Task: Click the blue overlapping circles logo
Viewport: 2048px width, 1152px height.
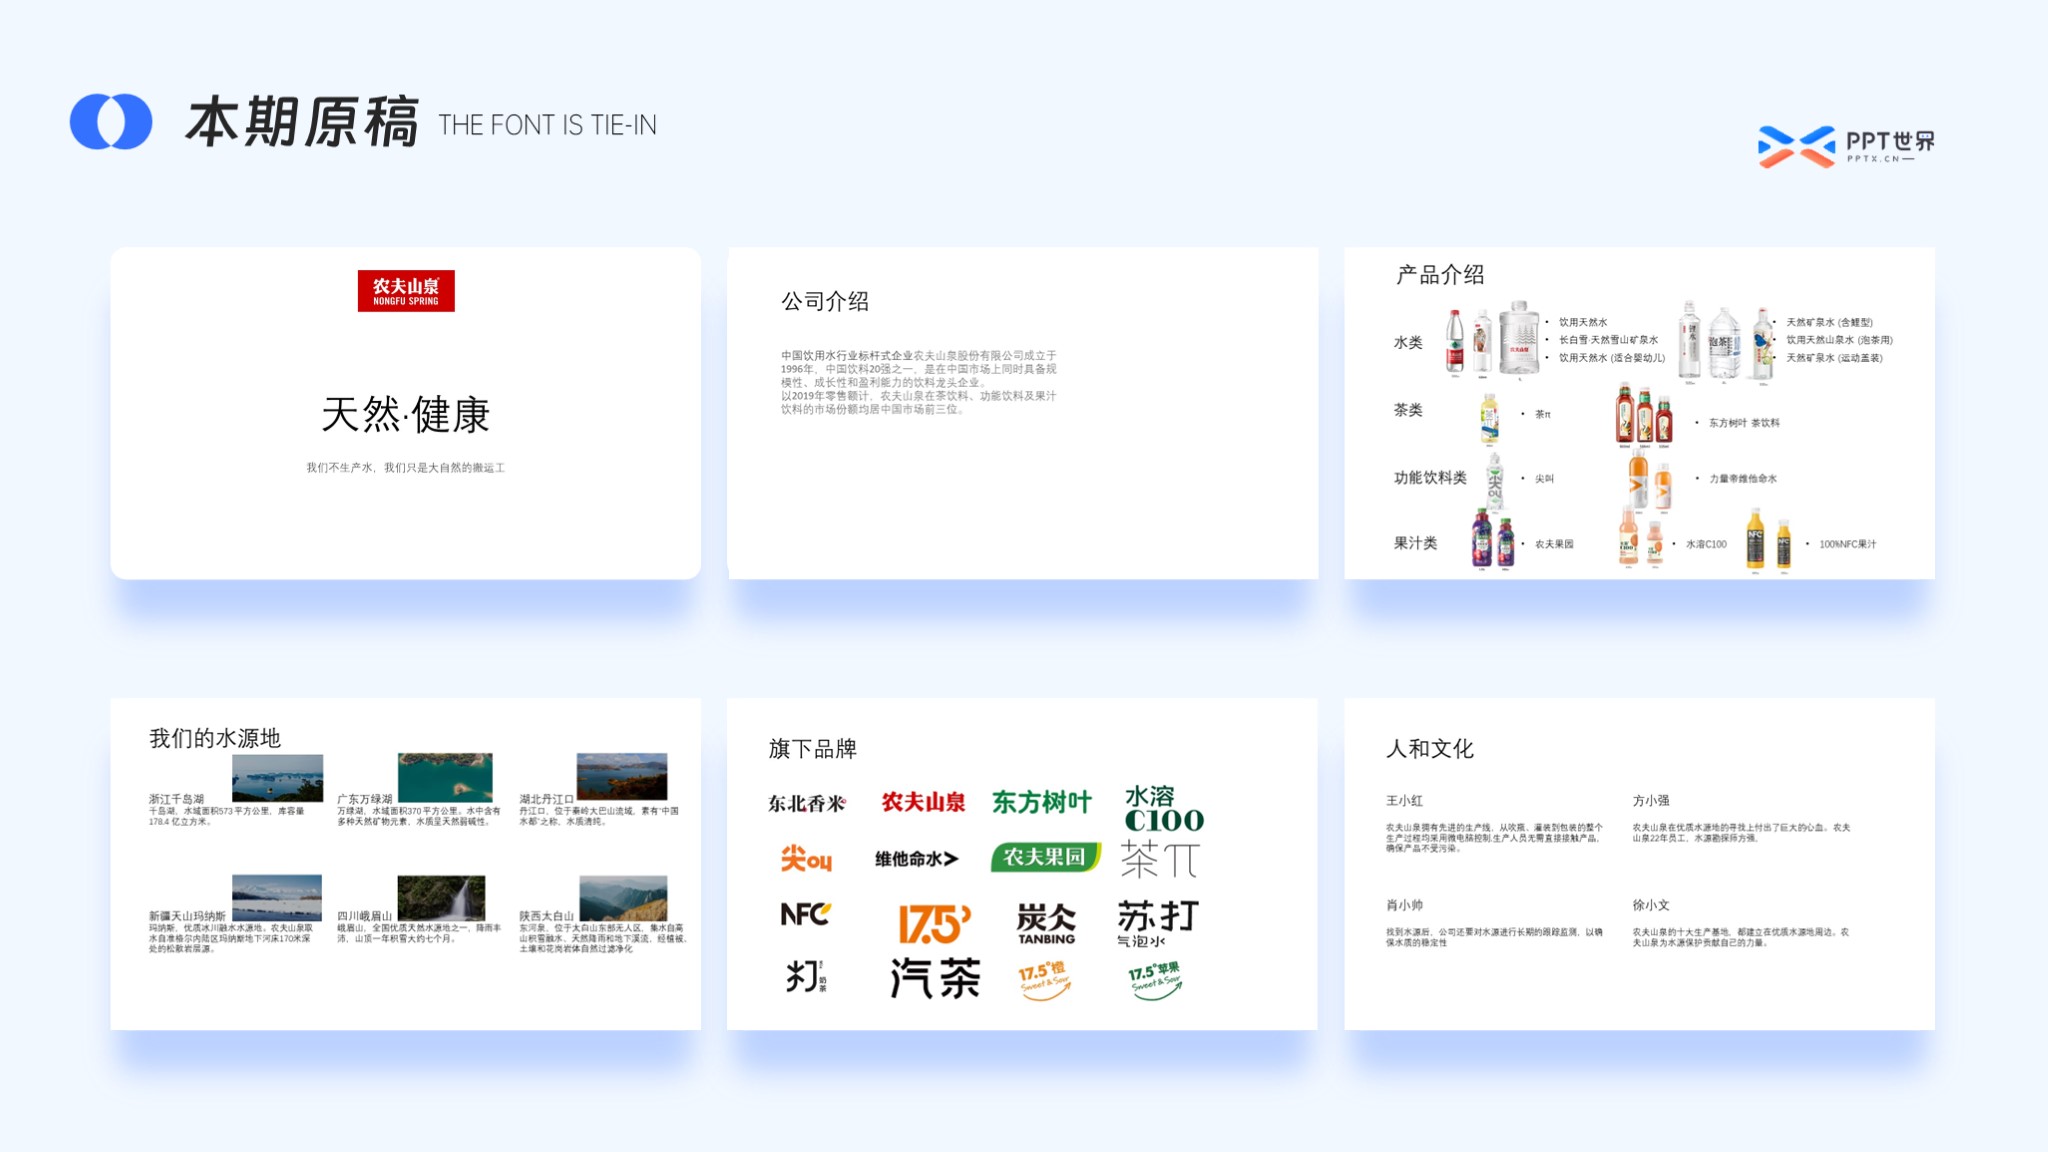Action: [x=111, y=122]
